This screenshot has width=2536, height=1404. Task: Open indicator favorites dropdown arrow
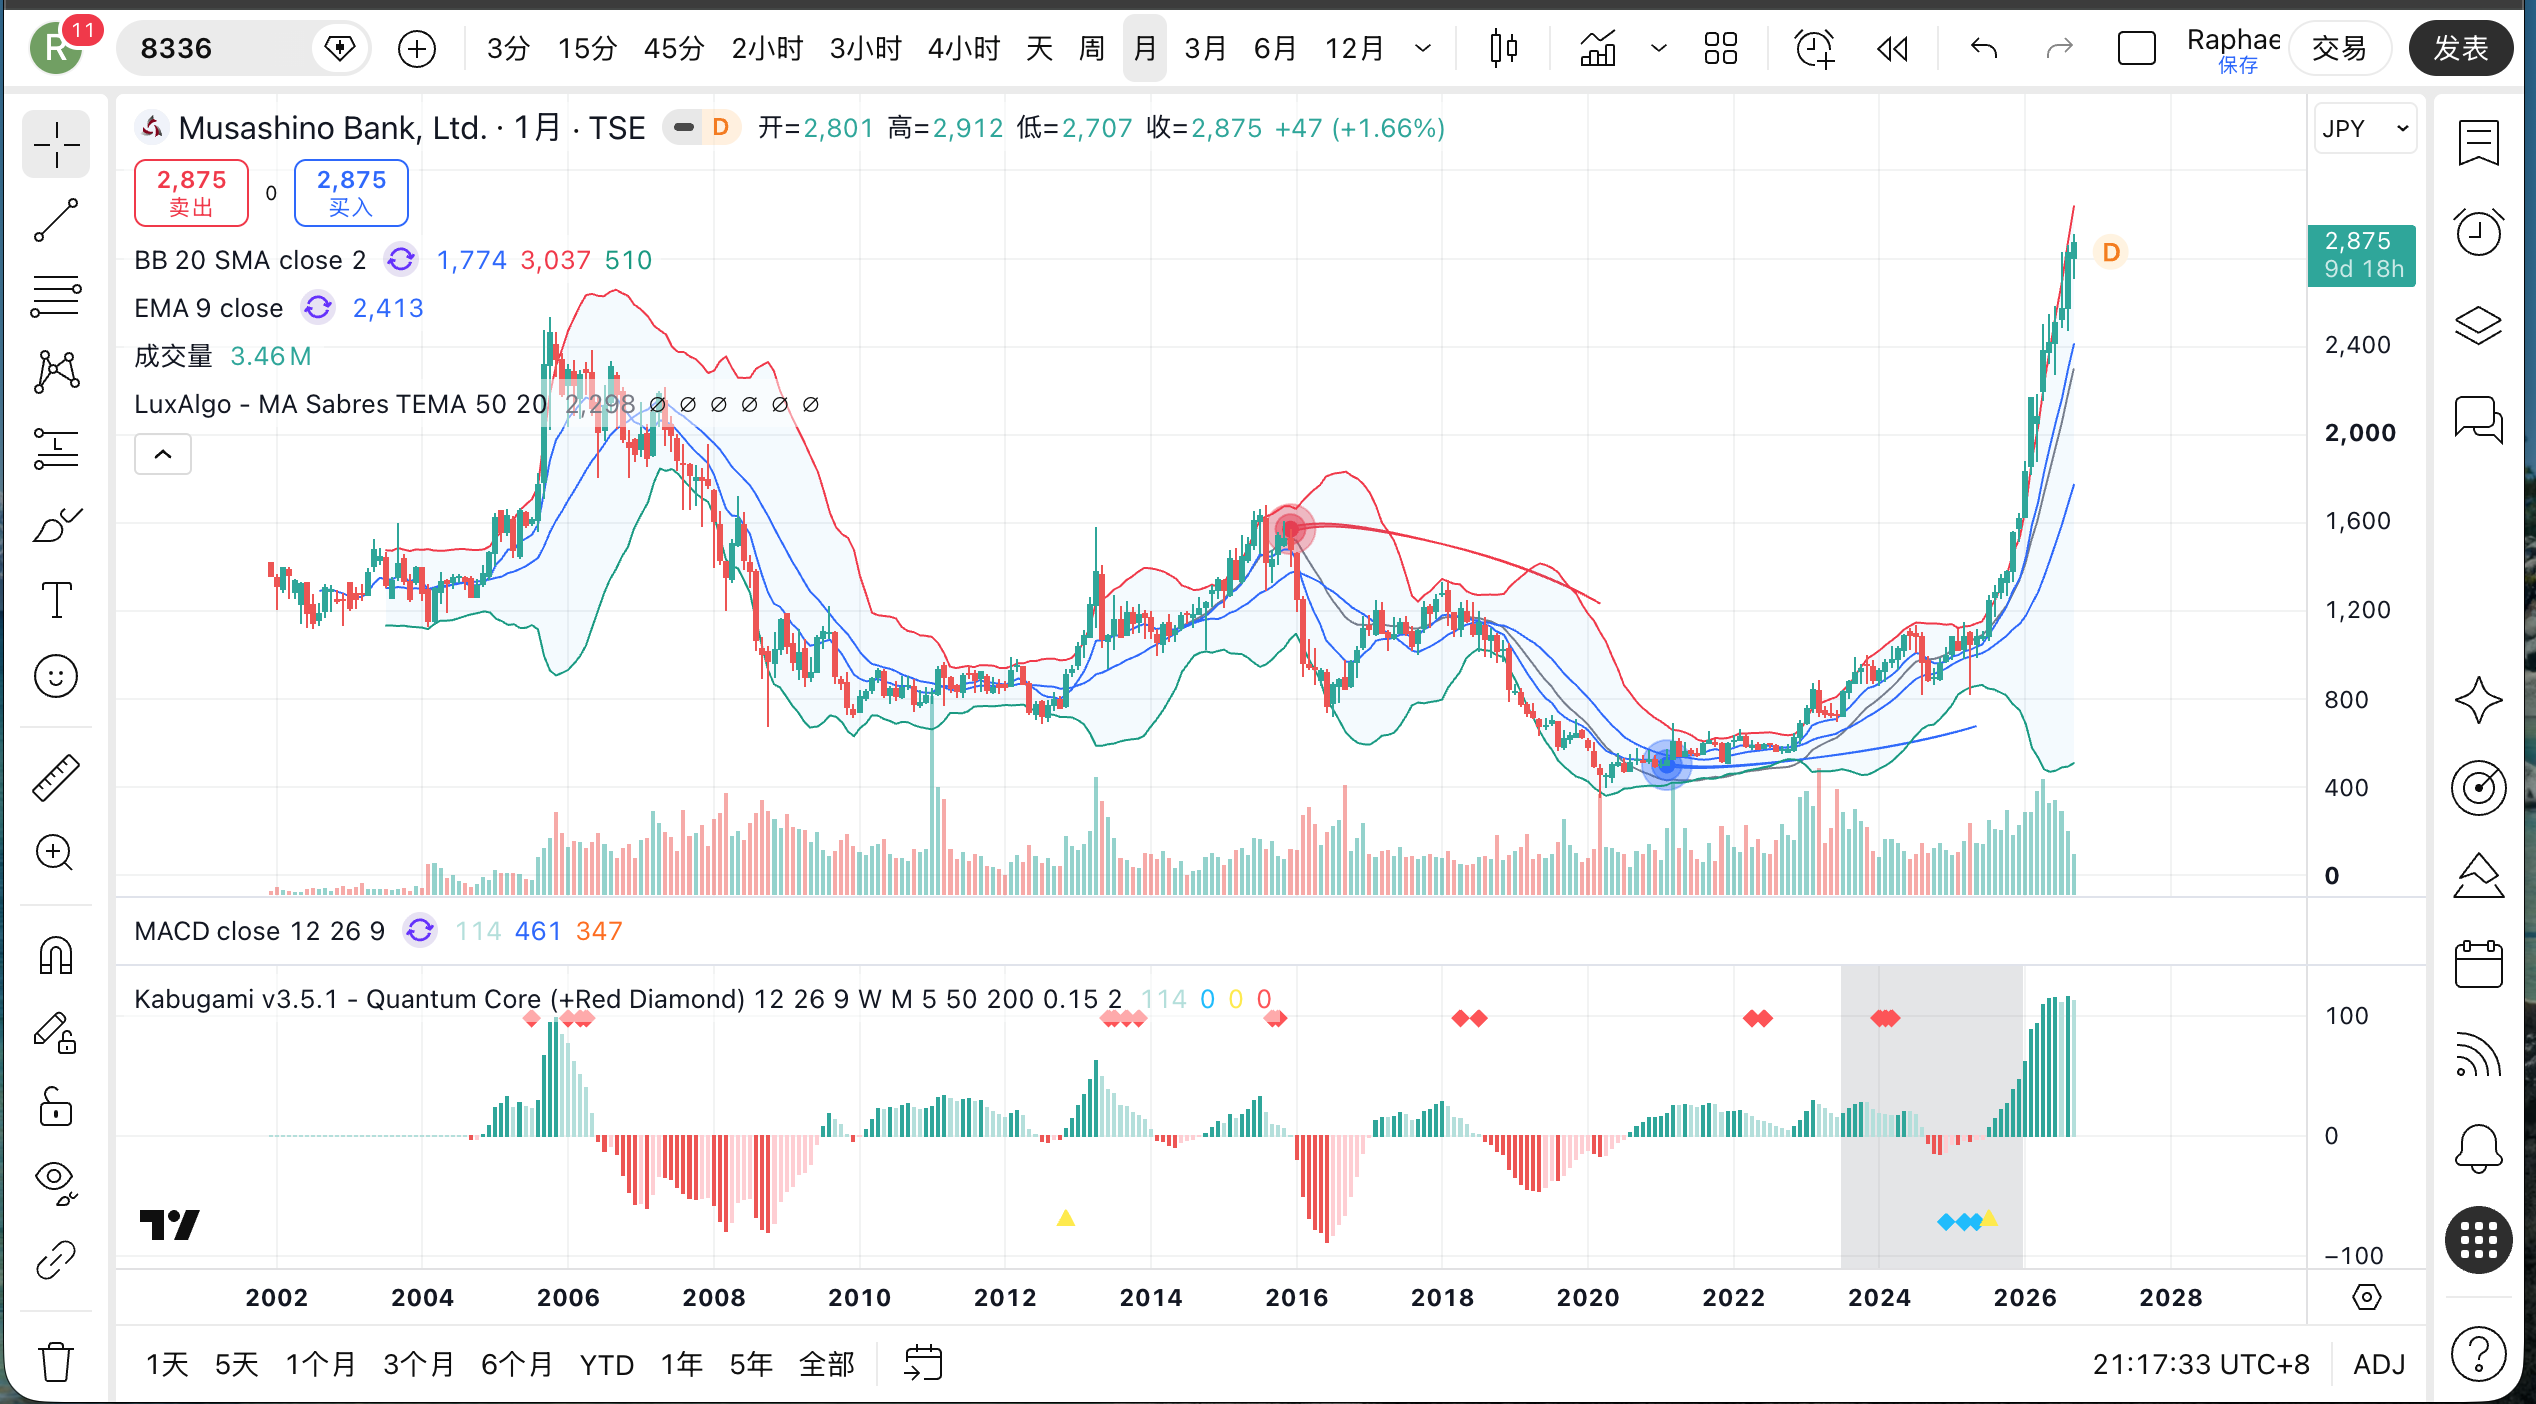pyautogui.click(x=1659, y=48)
